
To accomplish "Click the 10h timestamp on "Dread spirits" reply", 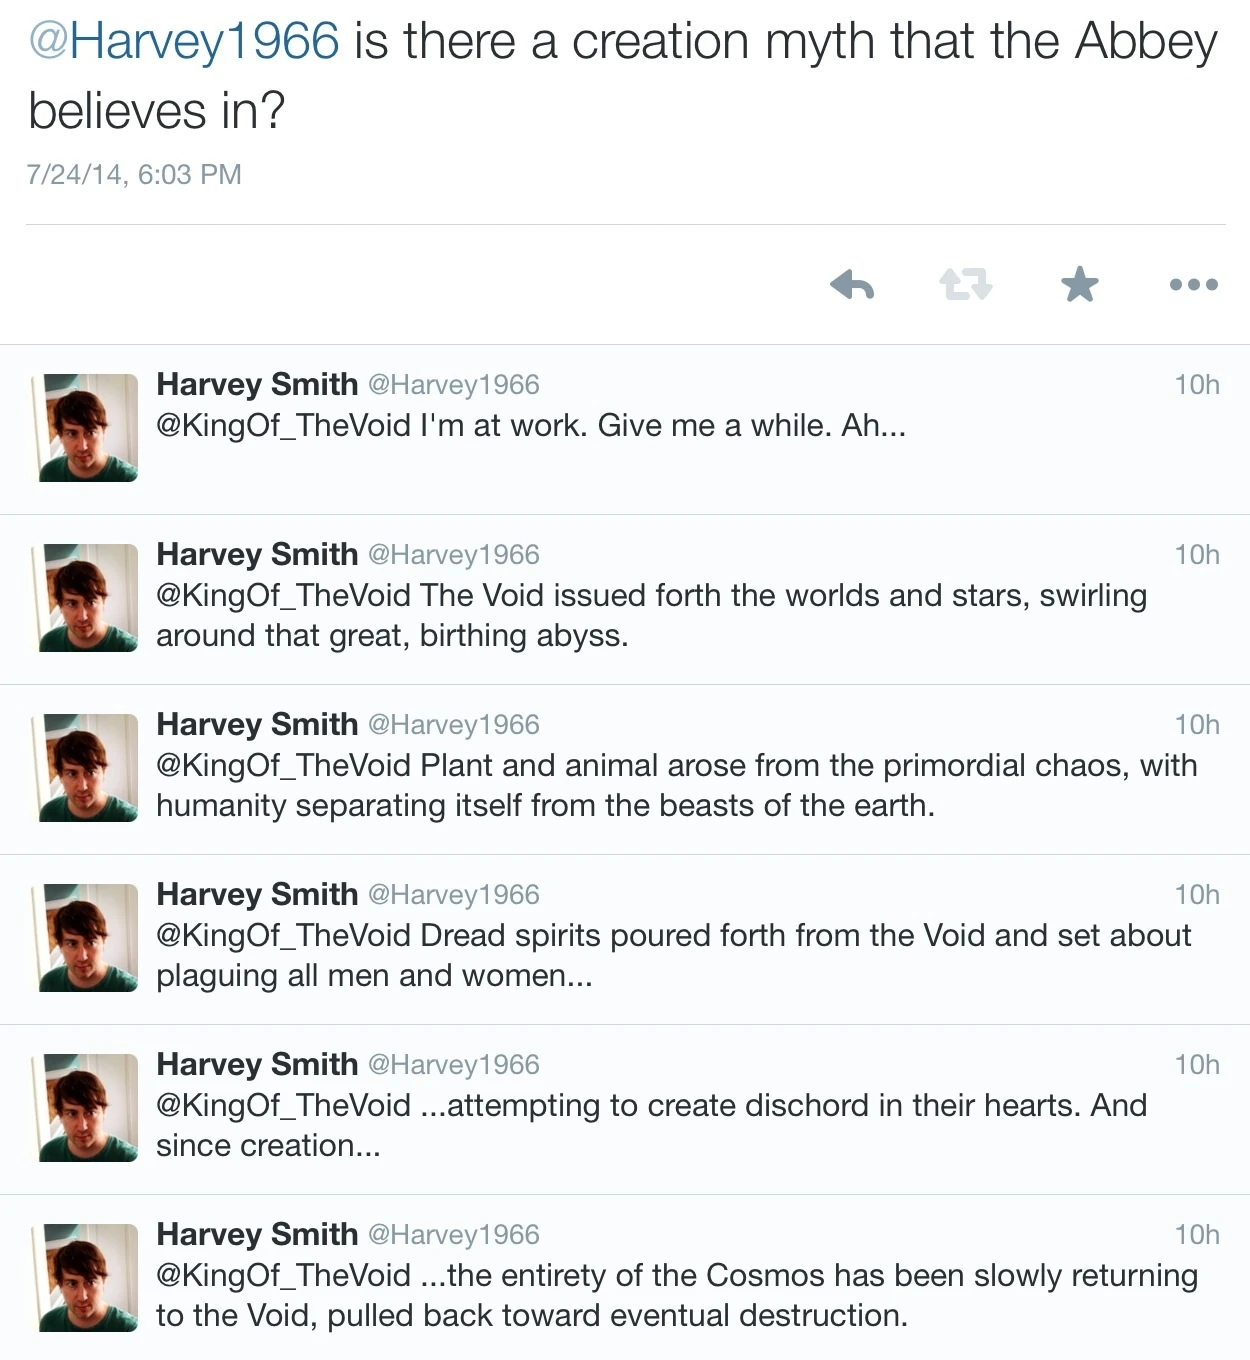I will click(1196, 895).
